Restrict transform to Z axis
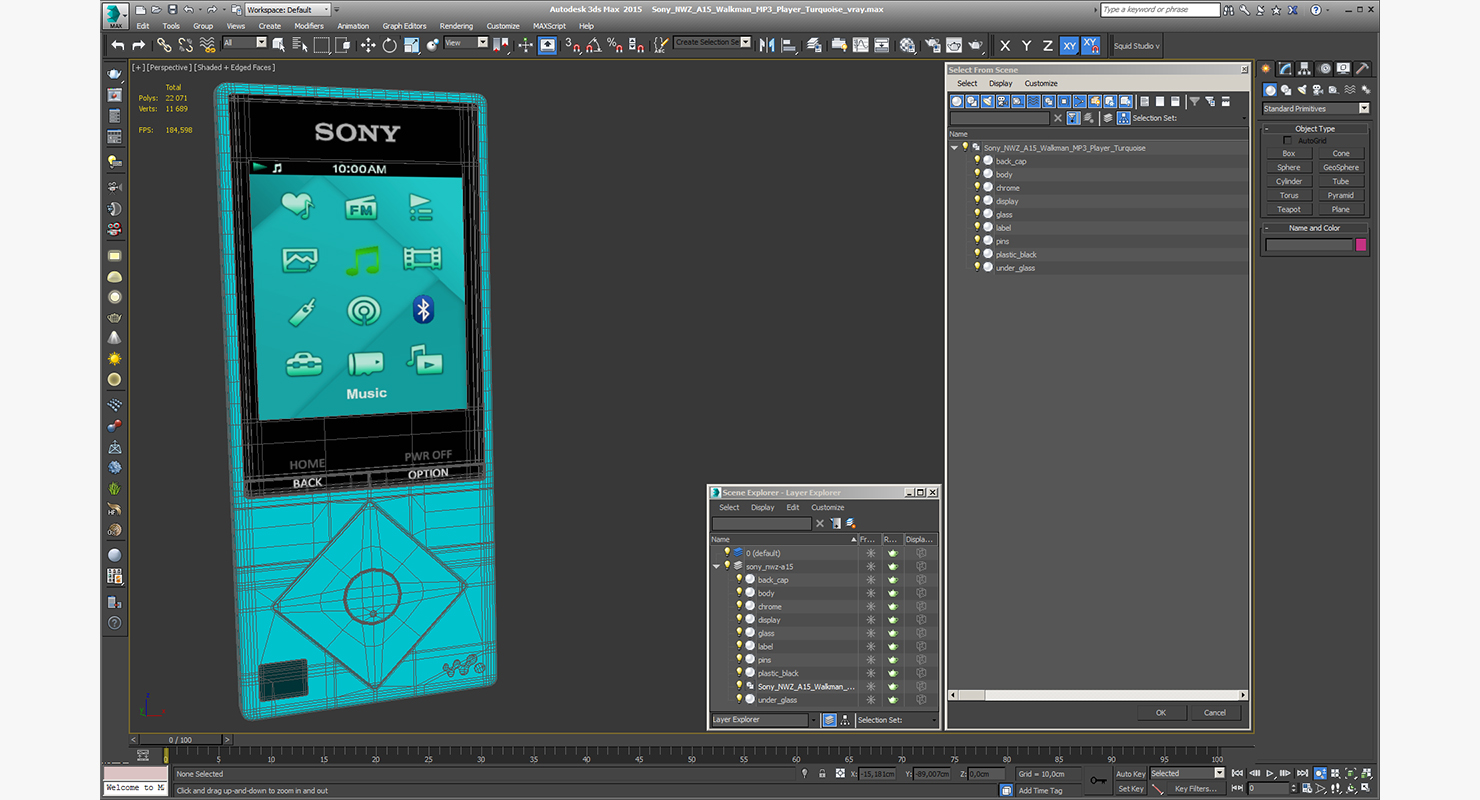 [1047, 46]
